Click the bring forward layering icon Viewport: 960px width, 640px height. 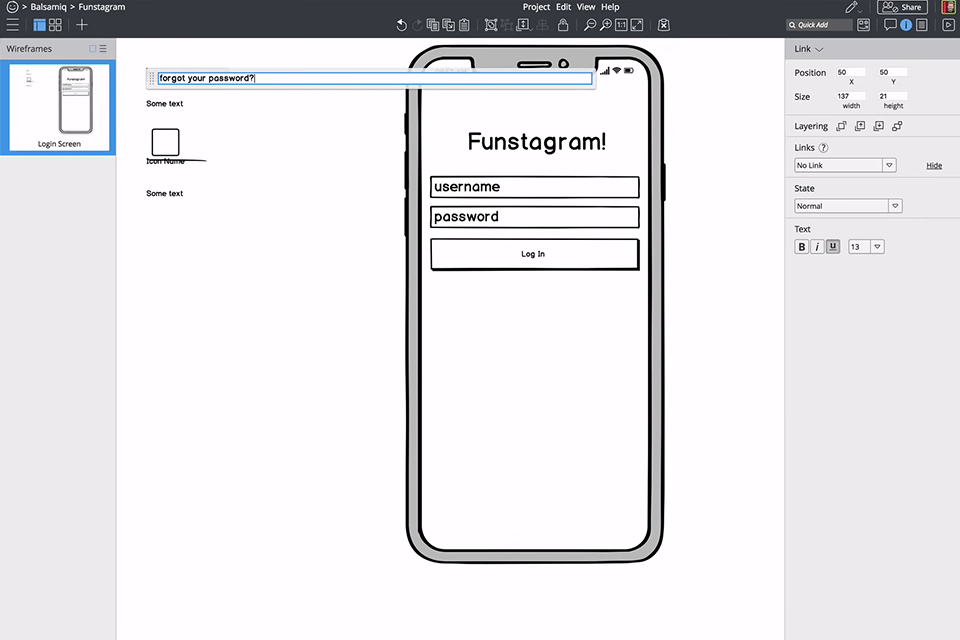click(x=860, y=126)
